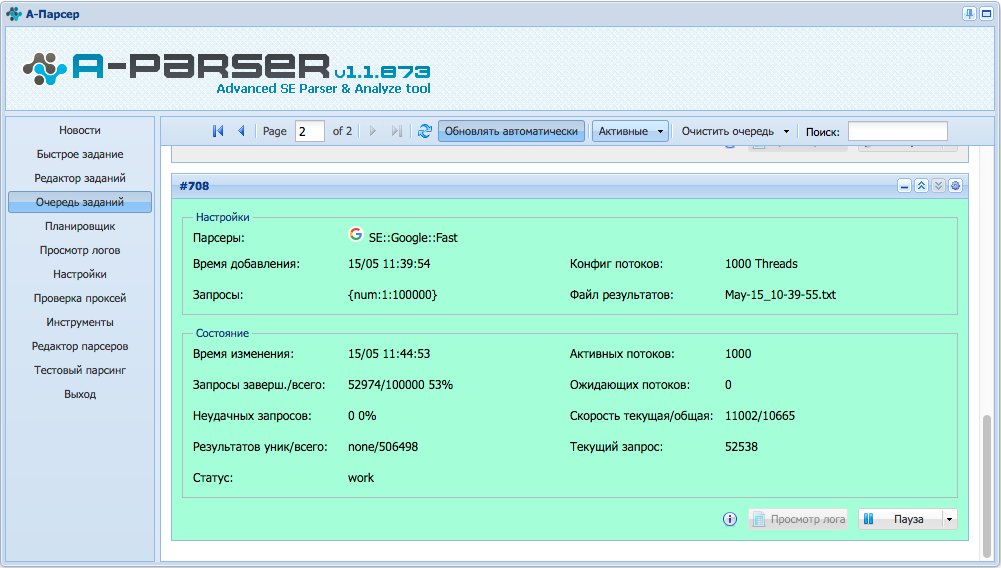Maximize the A-Парсер window
The height and width of the screenshot is (568, 1001).
(x=986, y=13)
